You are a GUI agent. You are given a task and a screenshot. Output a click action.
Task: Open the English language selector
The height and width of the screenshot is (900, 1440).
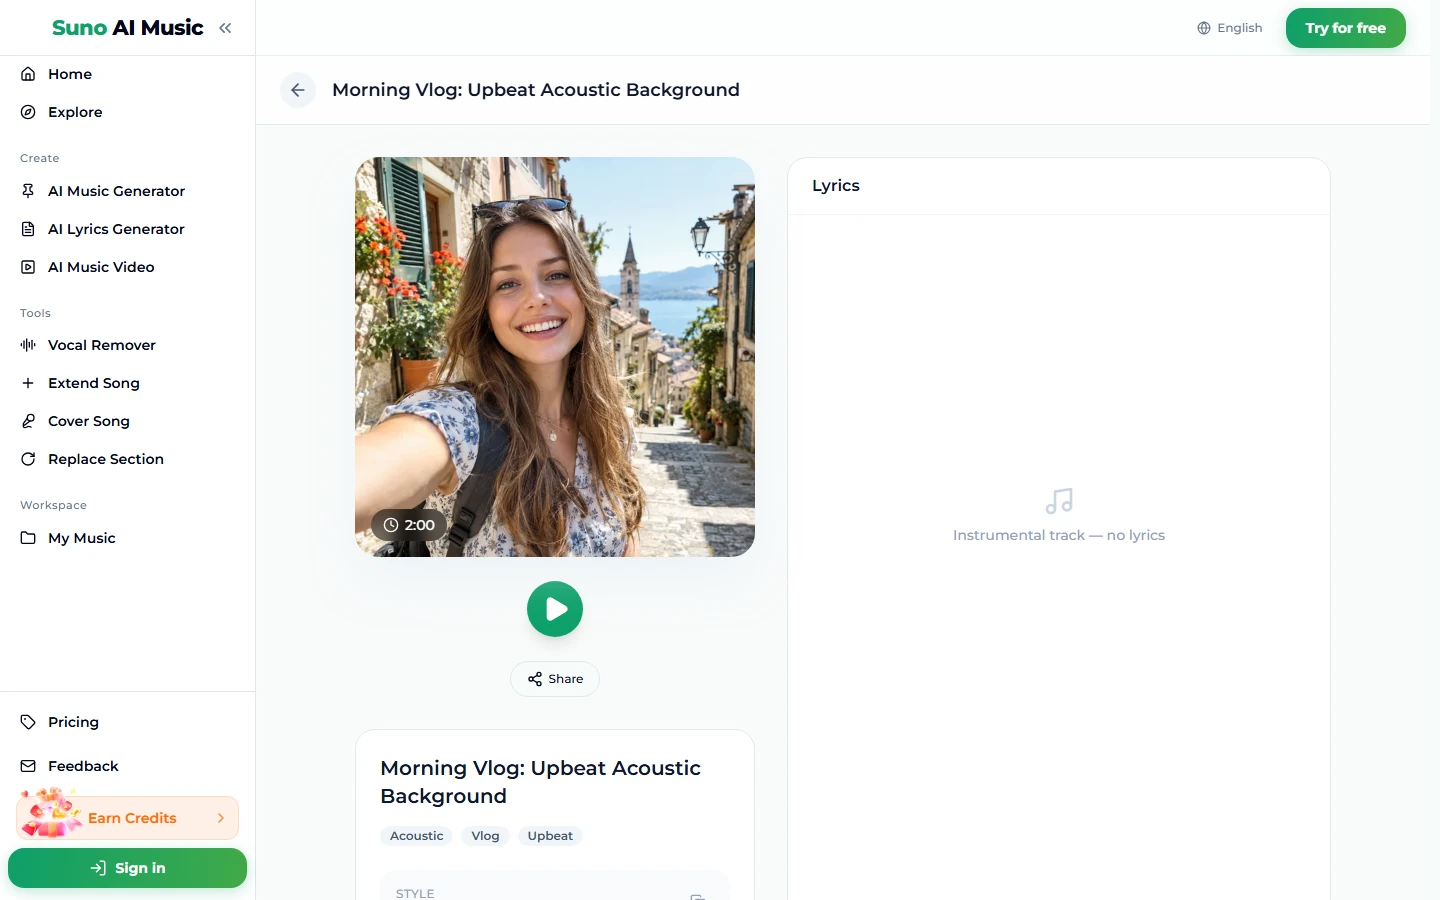[1230, 28]
